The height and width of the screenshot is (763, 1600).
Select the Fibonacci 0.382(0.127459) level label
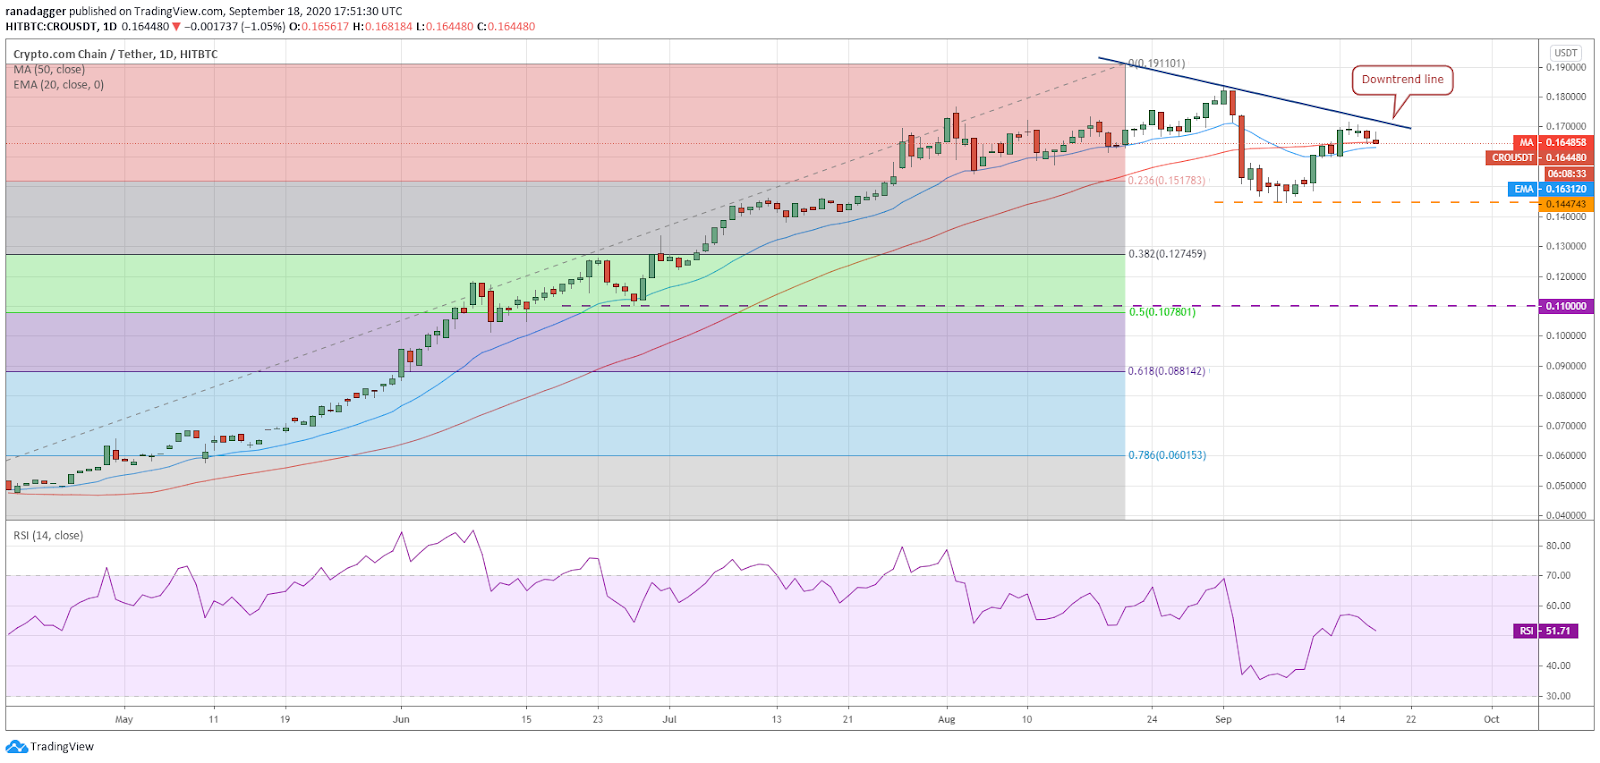[x=1167, y=254]
